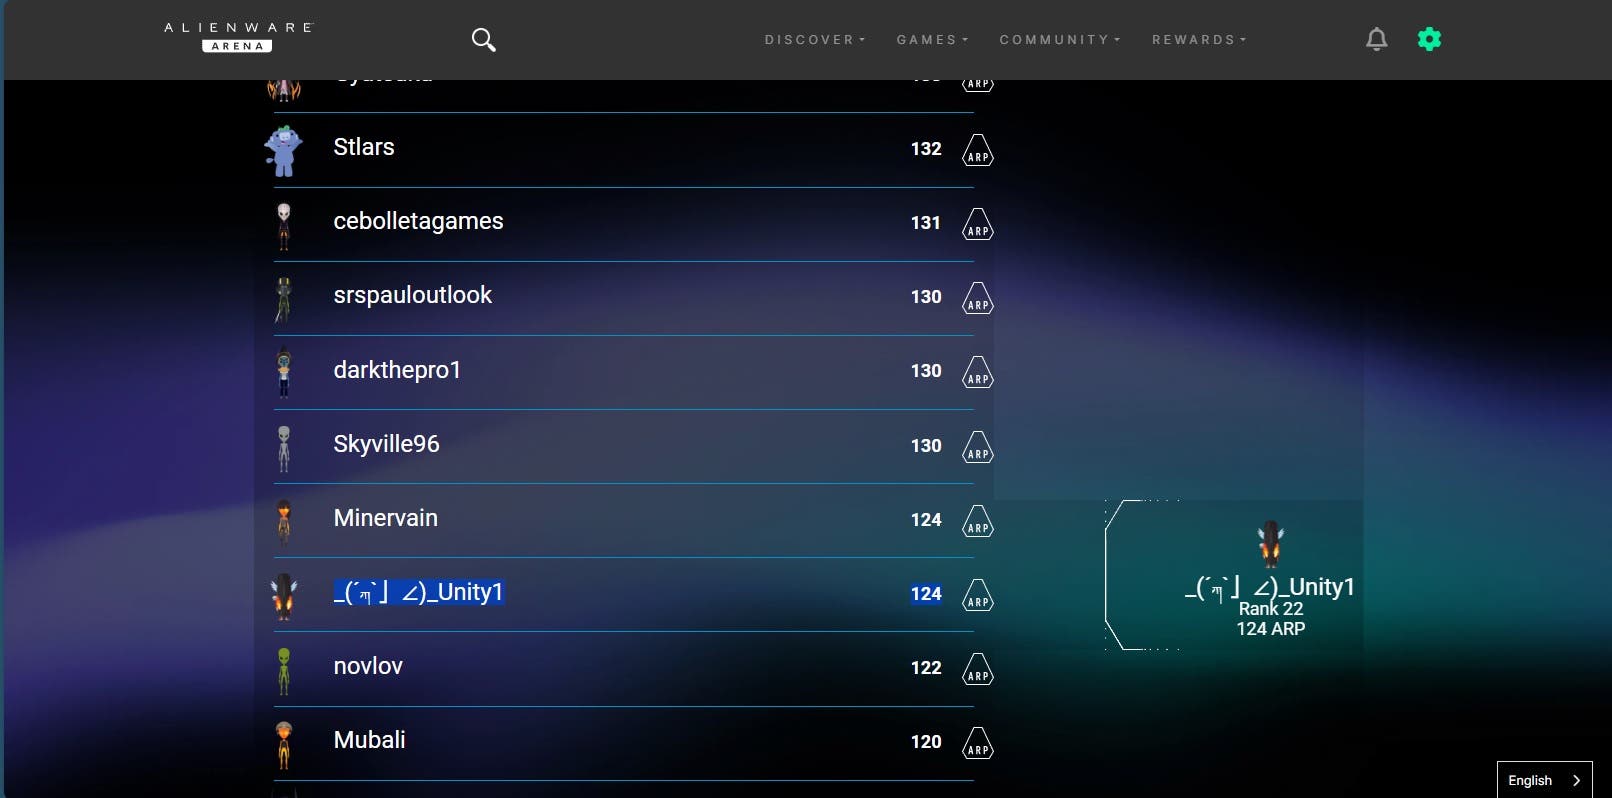The height and width of the screenshot is (798, 1612).
Task: Open the Community dropdown menu
Action: pos(1059,40)
